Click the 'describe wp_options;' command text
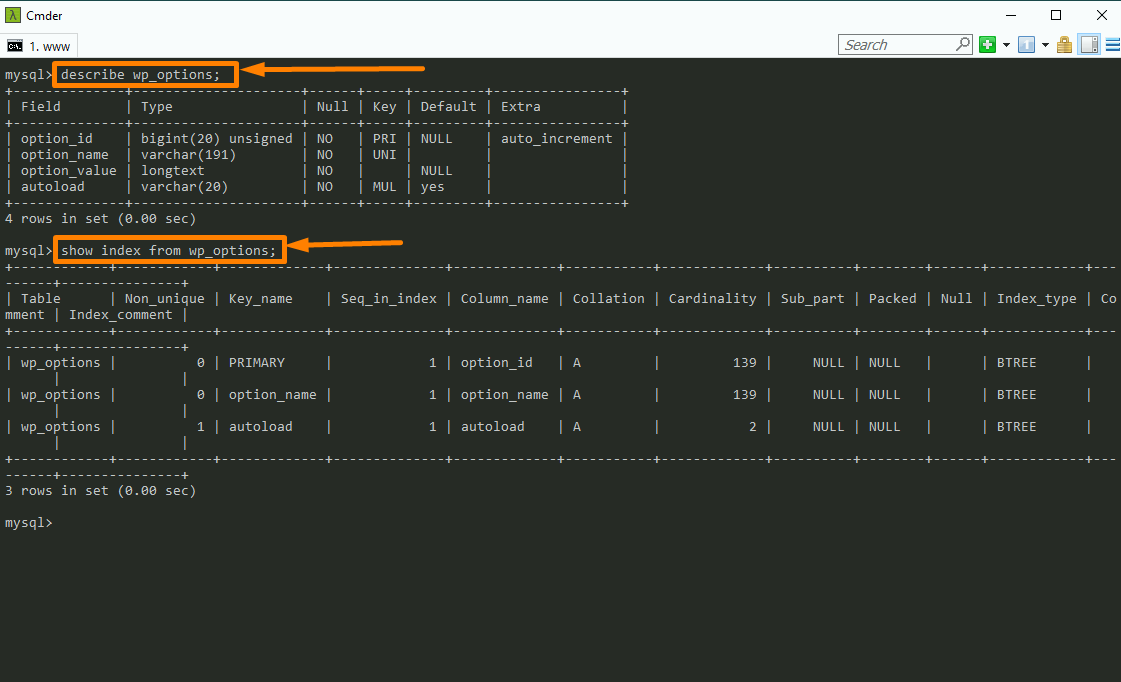Image resolution: width=1121 pixels, height=682 pixels. point(140,74)
